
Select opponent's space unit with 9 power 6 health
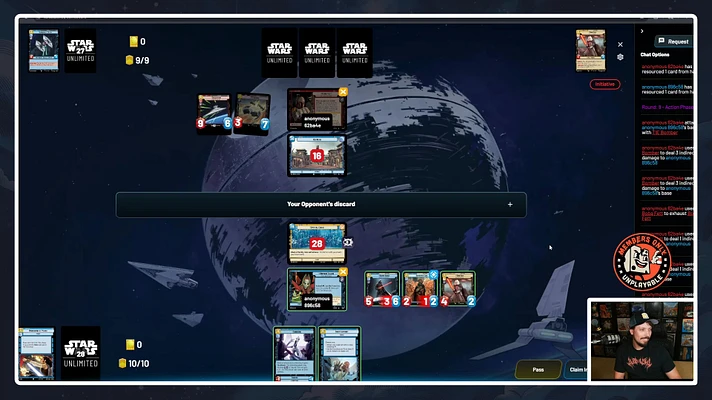pyautogui.click(x=214, y=114)
